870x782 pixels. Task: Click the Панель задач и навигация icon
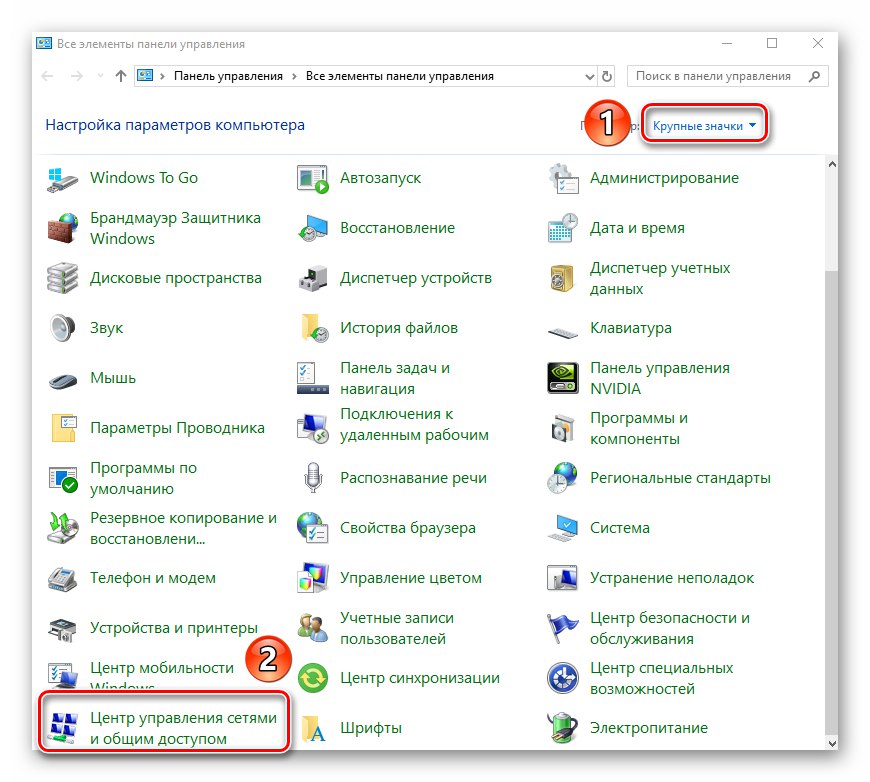point(312,378)
